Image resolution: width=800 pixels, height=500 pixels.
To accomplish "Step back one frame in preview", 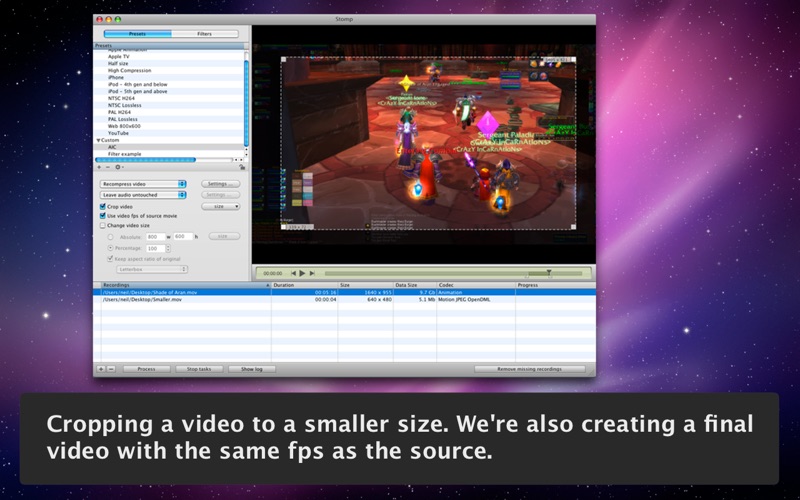I will (x=293, y=273).
